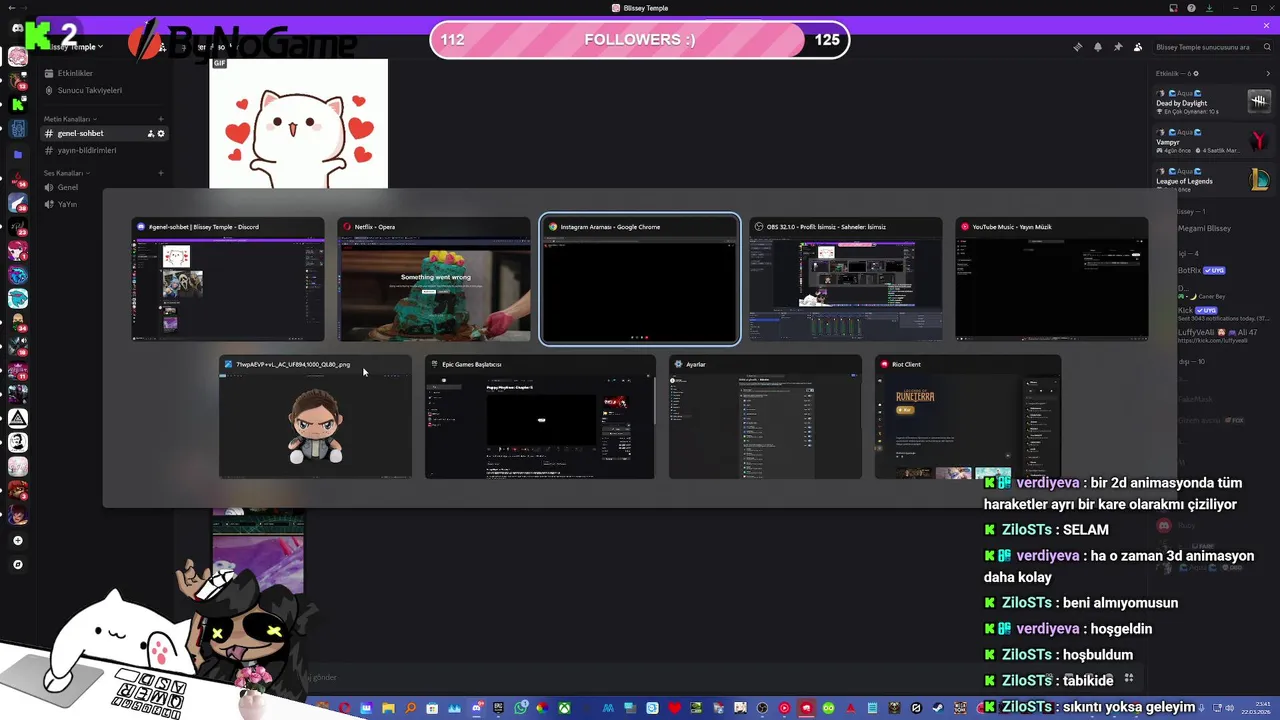Create a channel under Ses Kanalları
This screenshot has height=720, width=1280.
pyautogui.click(x=161, y=173)
